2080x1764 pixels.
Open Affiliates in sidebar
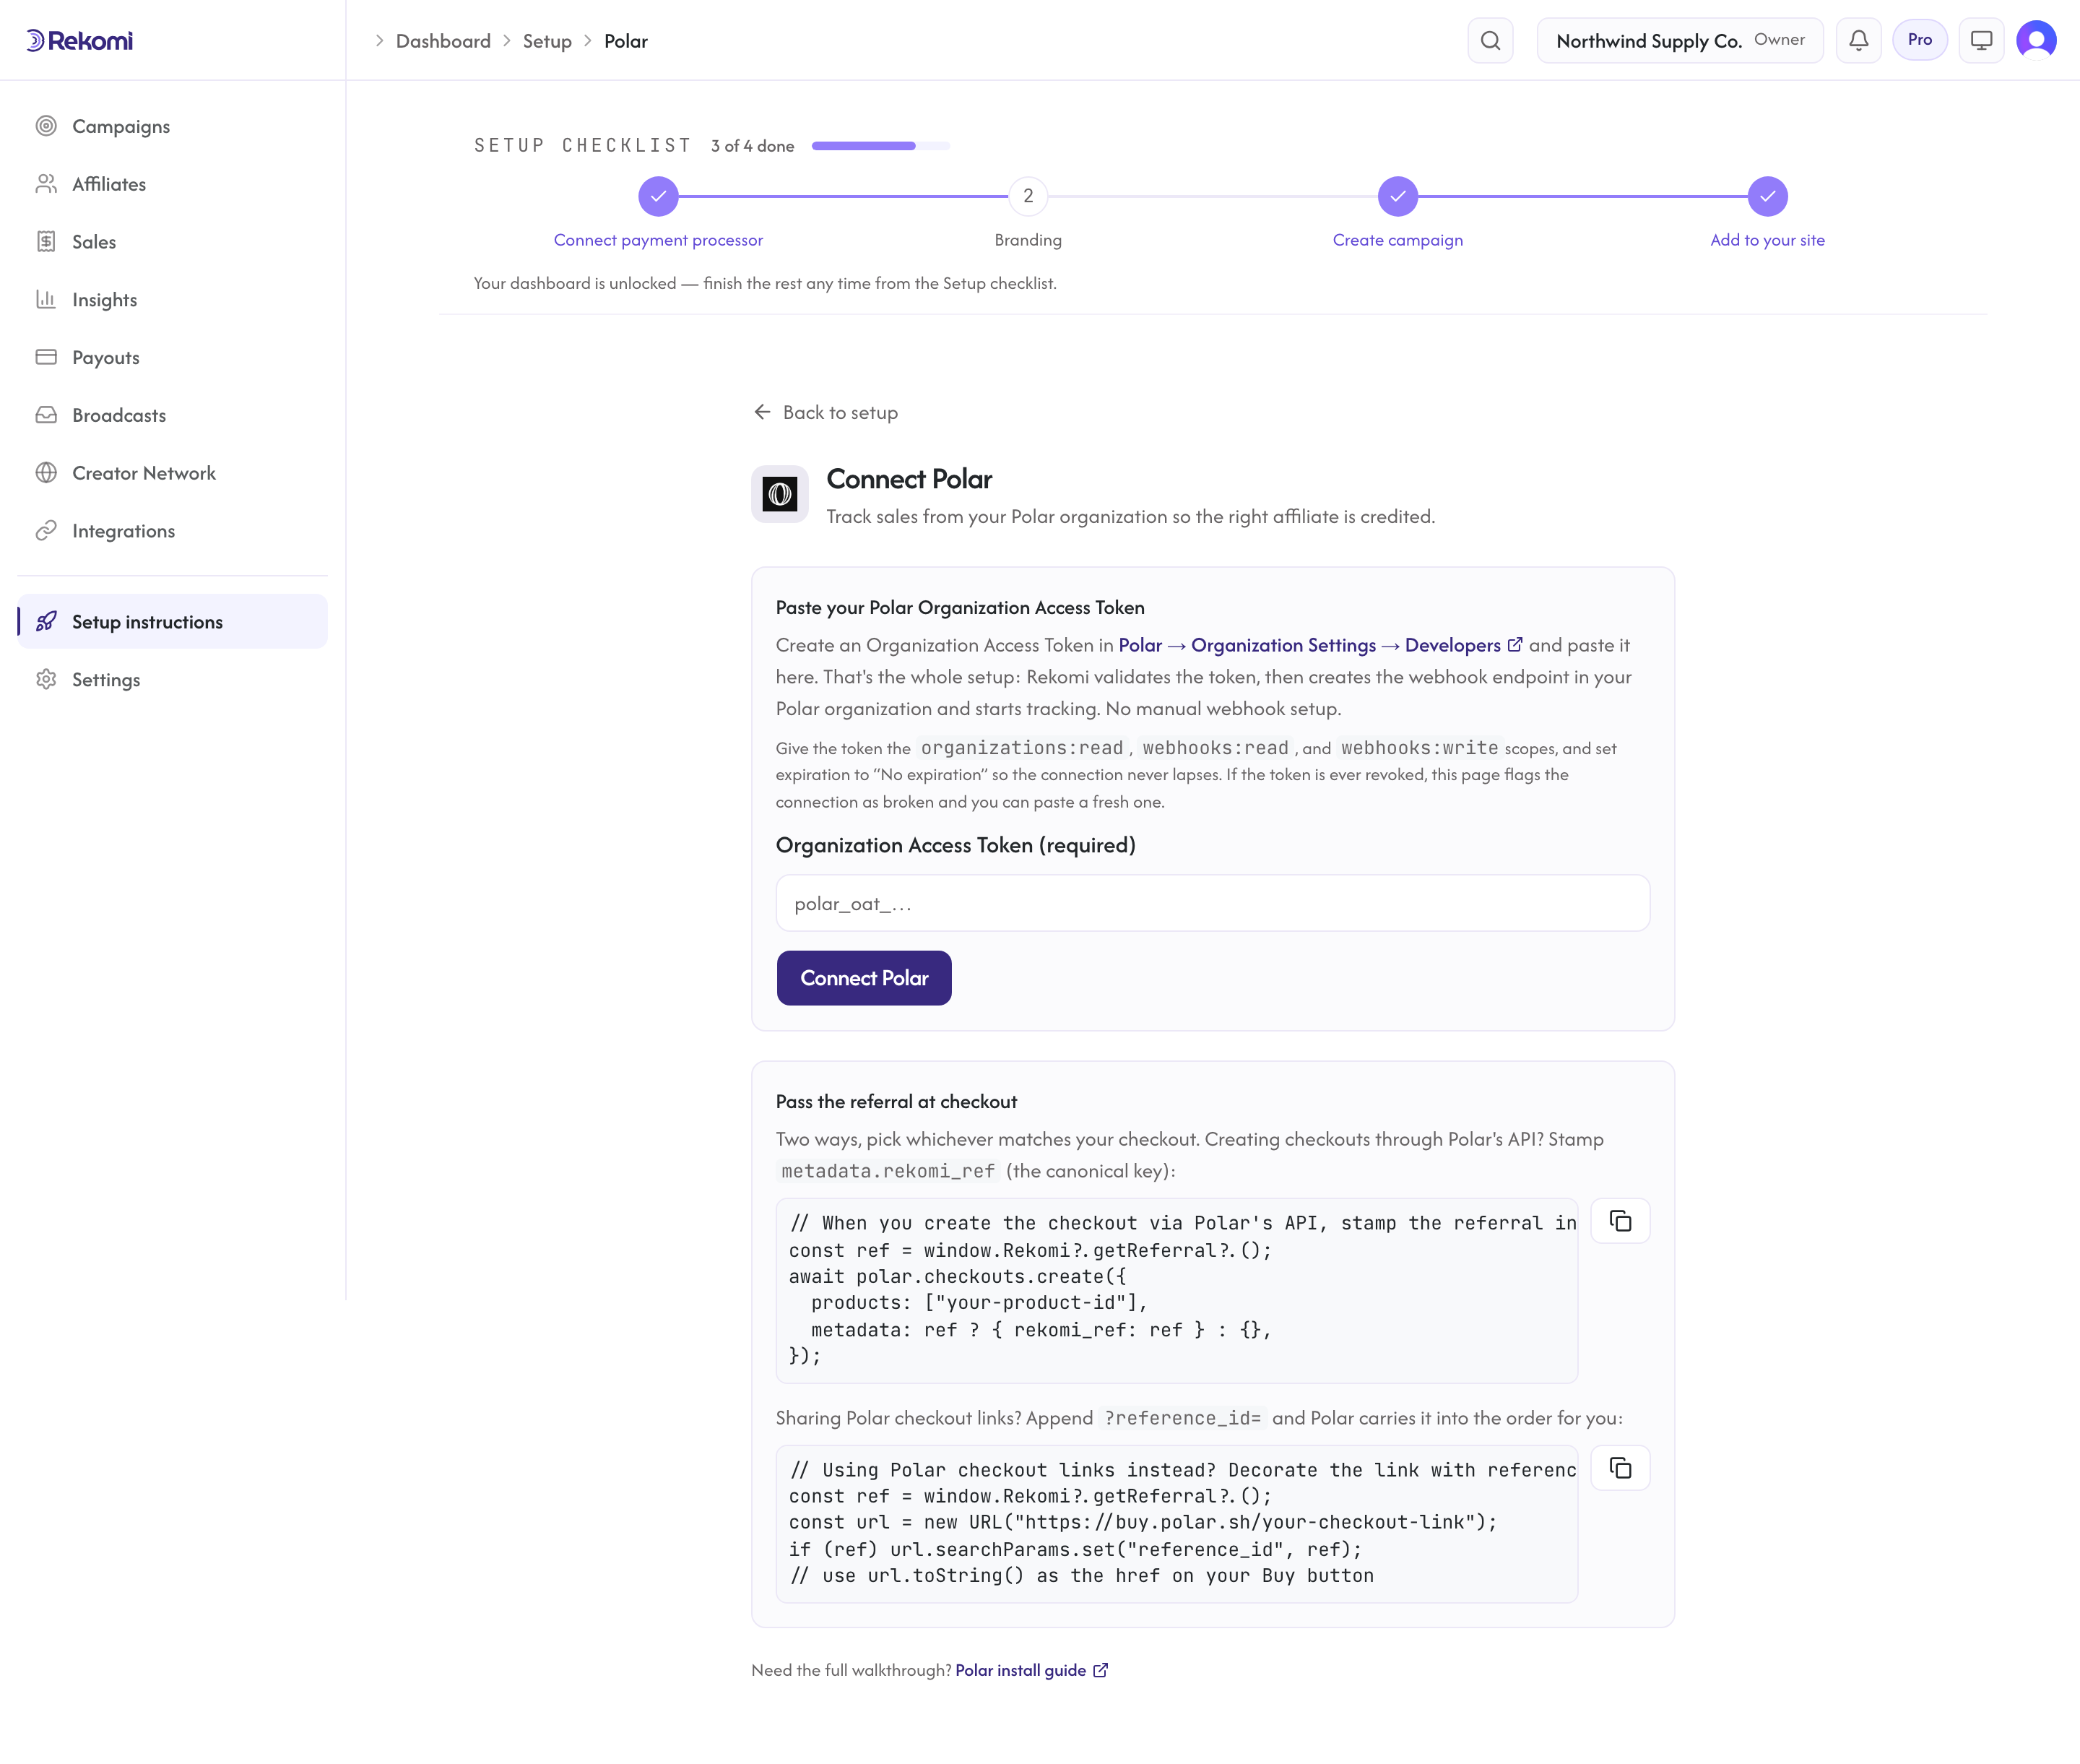(x=172, y=184)
